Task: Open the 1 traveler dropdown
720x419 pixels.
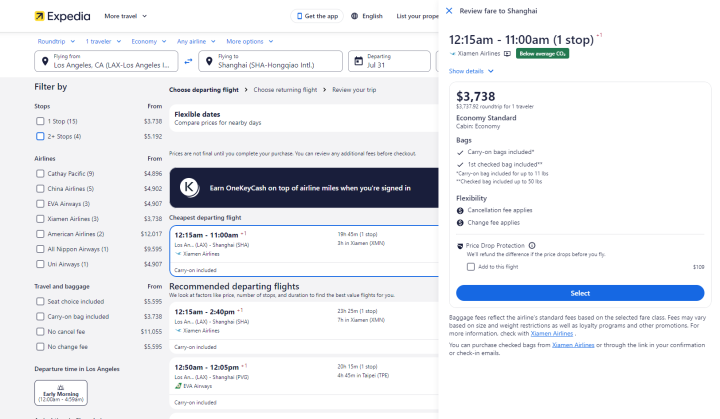Action: (x=103, y=41)
